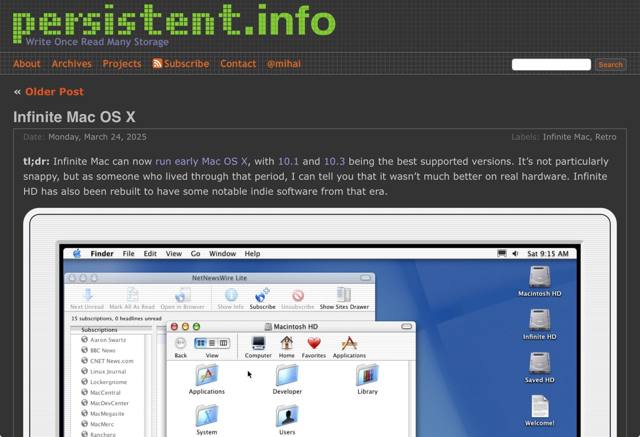Viewport: 640px width, 437px height.
Task: Click the Finder Back button
Action: 181,343
